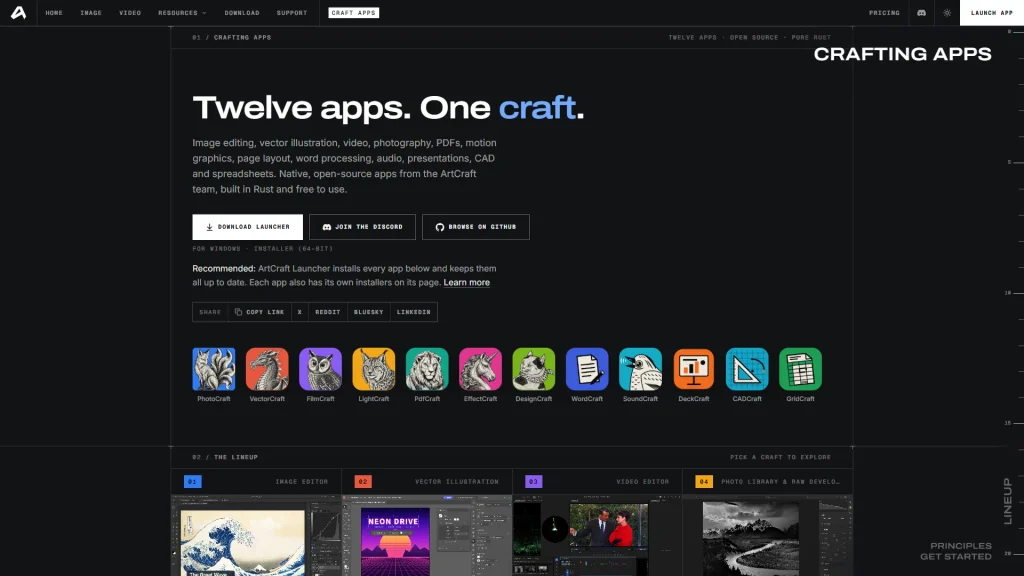Image resolution: width=1024 pixels, height=576 pixels.
Task: Click the SoundCraft app name label
Action: click(640, 398)
